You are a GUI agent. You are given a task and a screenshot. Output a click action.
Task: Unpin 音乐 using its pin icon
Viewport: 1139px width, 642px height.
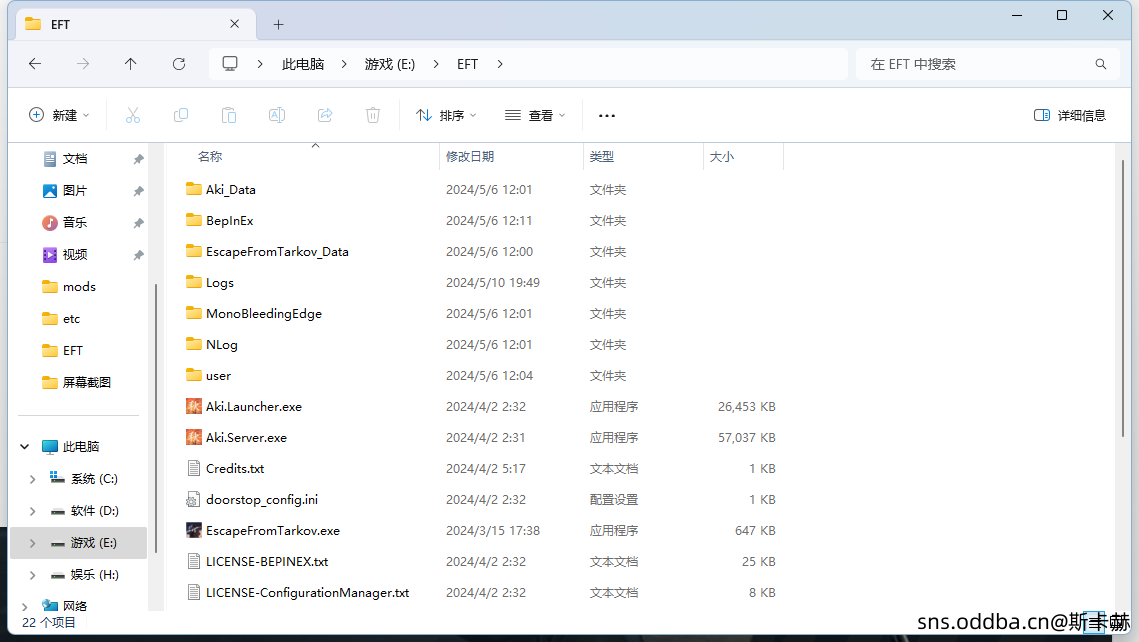pyautogui.click(x=138, y=223)
